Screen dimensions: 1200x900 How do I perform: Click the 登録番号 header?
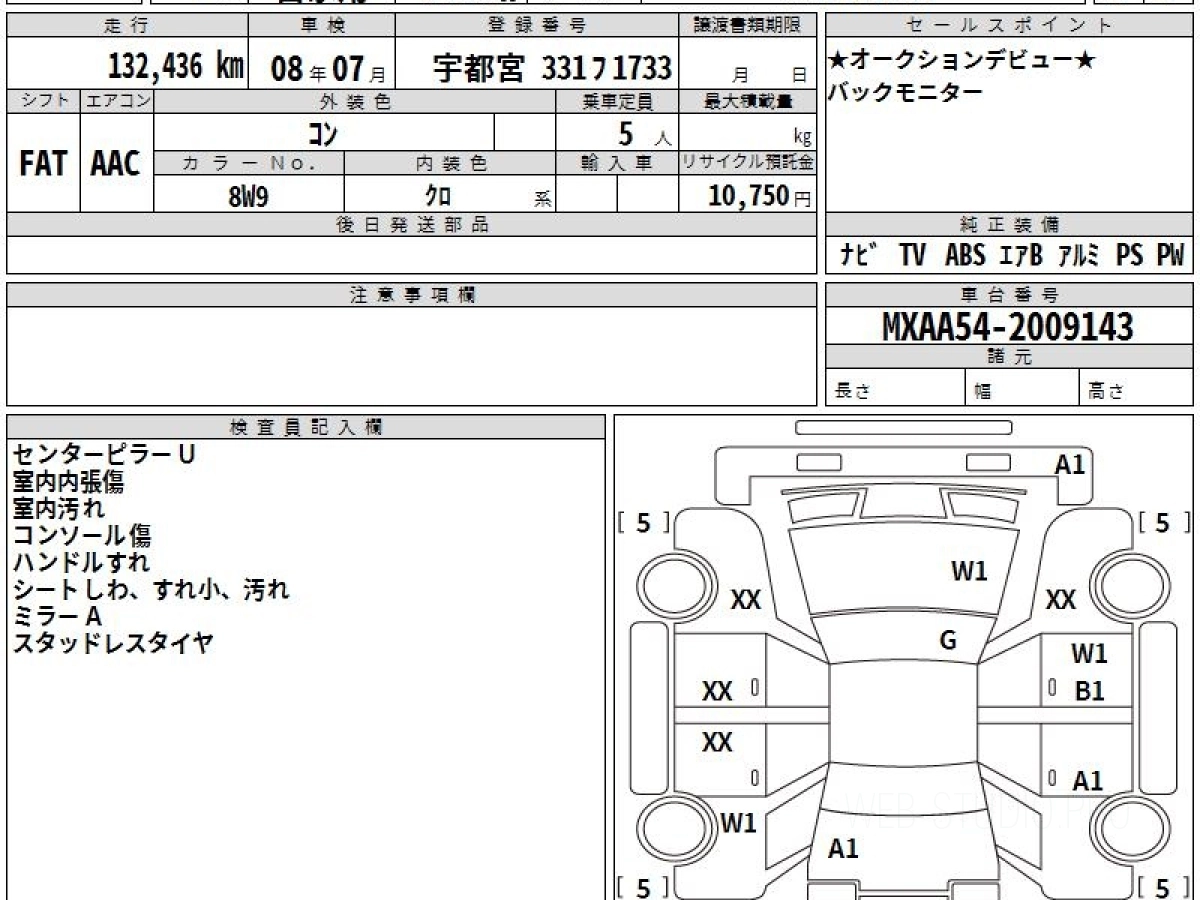[x=539, y=26]
